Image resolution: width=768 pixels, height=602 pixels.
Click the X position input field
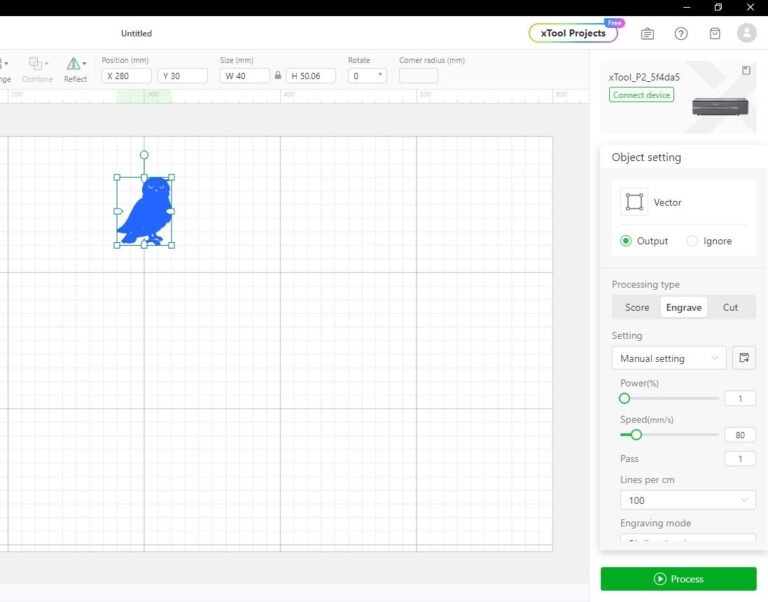127,76
